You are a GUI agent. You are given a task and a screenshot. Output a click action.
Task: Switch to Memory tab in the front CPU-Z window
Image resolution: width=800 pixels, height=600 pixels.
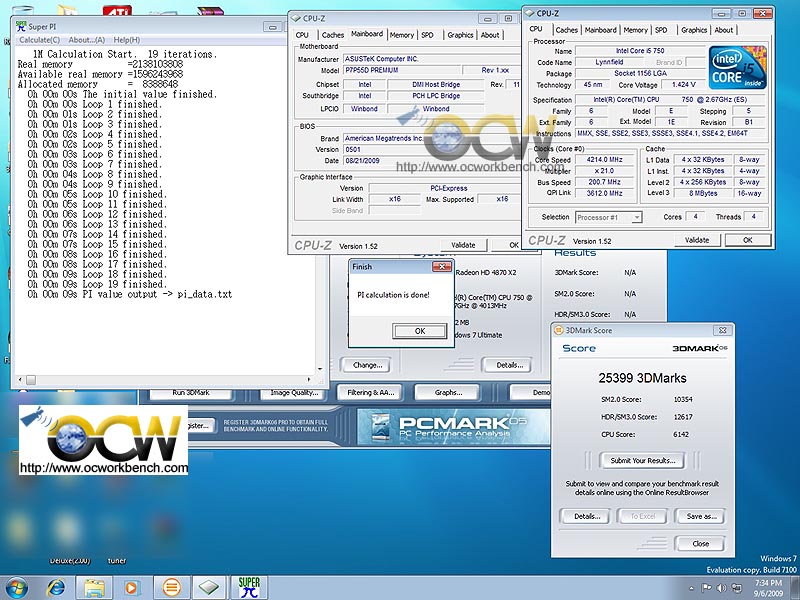pyautogui.click(x=635, y=30)
